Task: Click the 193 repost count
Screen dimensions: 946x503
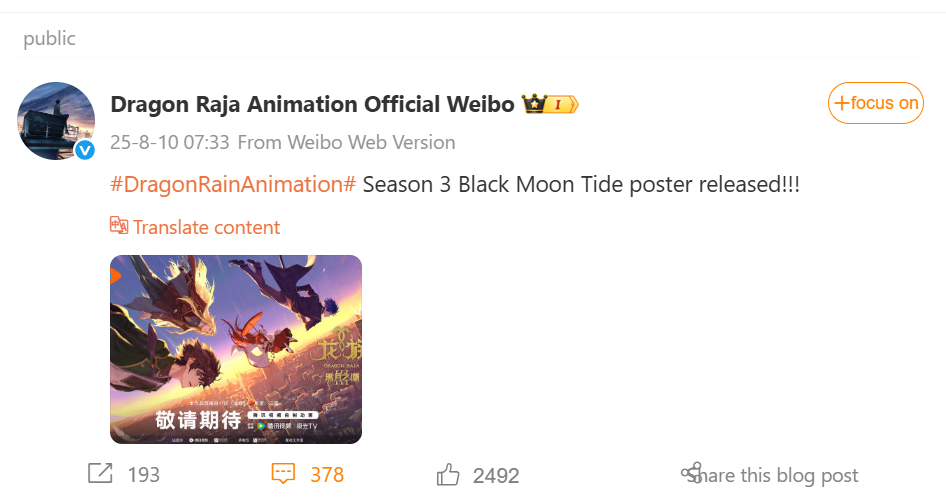Action: coord(144,475)
